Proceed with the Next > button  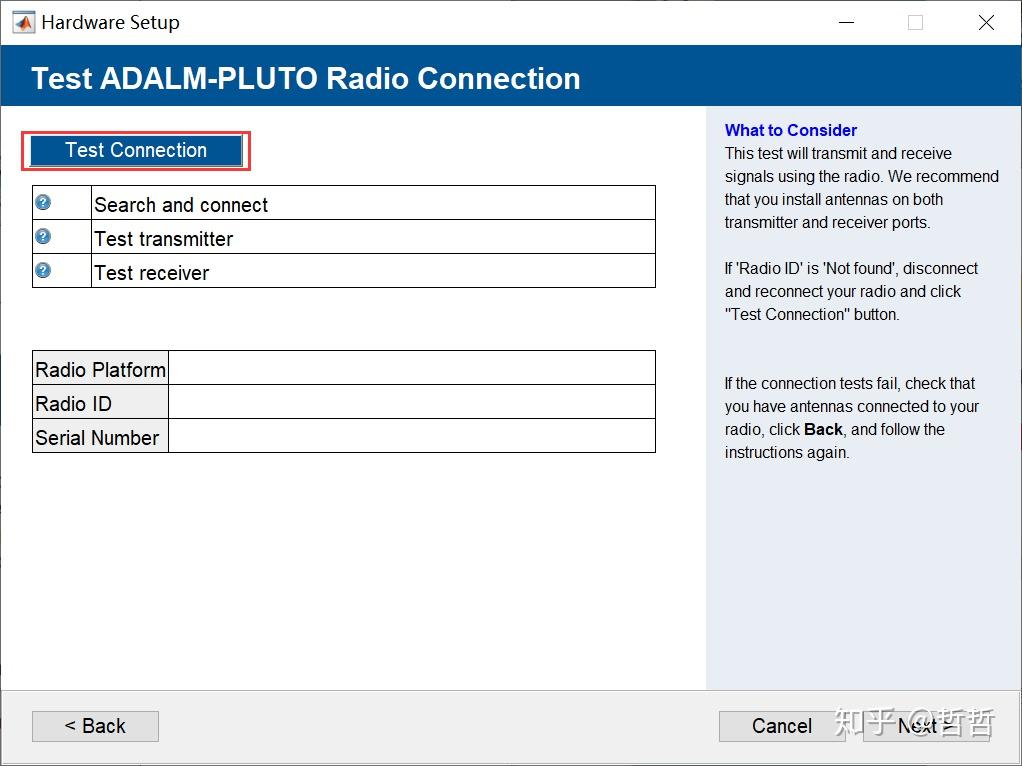(x=926, y=726)
